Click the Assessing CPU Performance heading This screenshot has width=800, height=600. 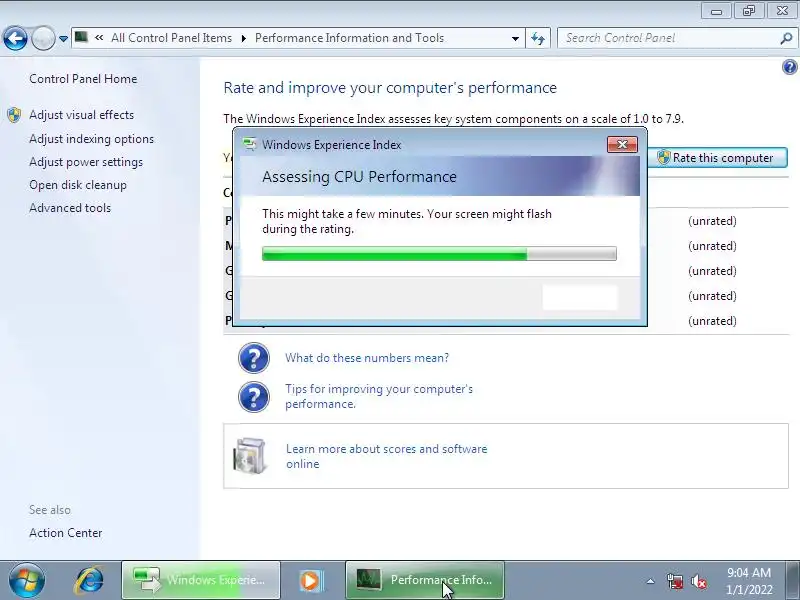tap(359, 177)
